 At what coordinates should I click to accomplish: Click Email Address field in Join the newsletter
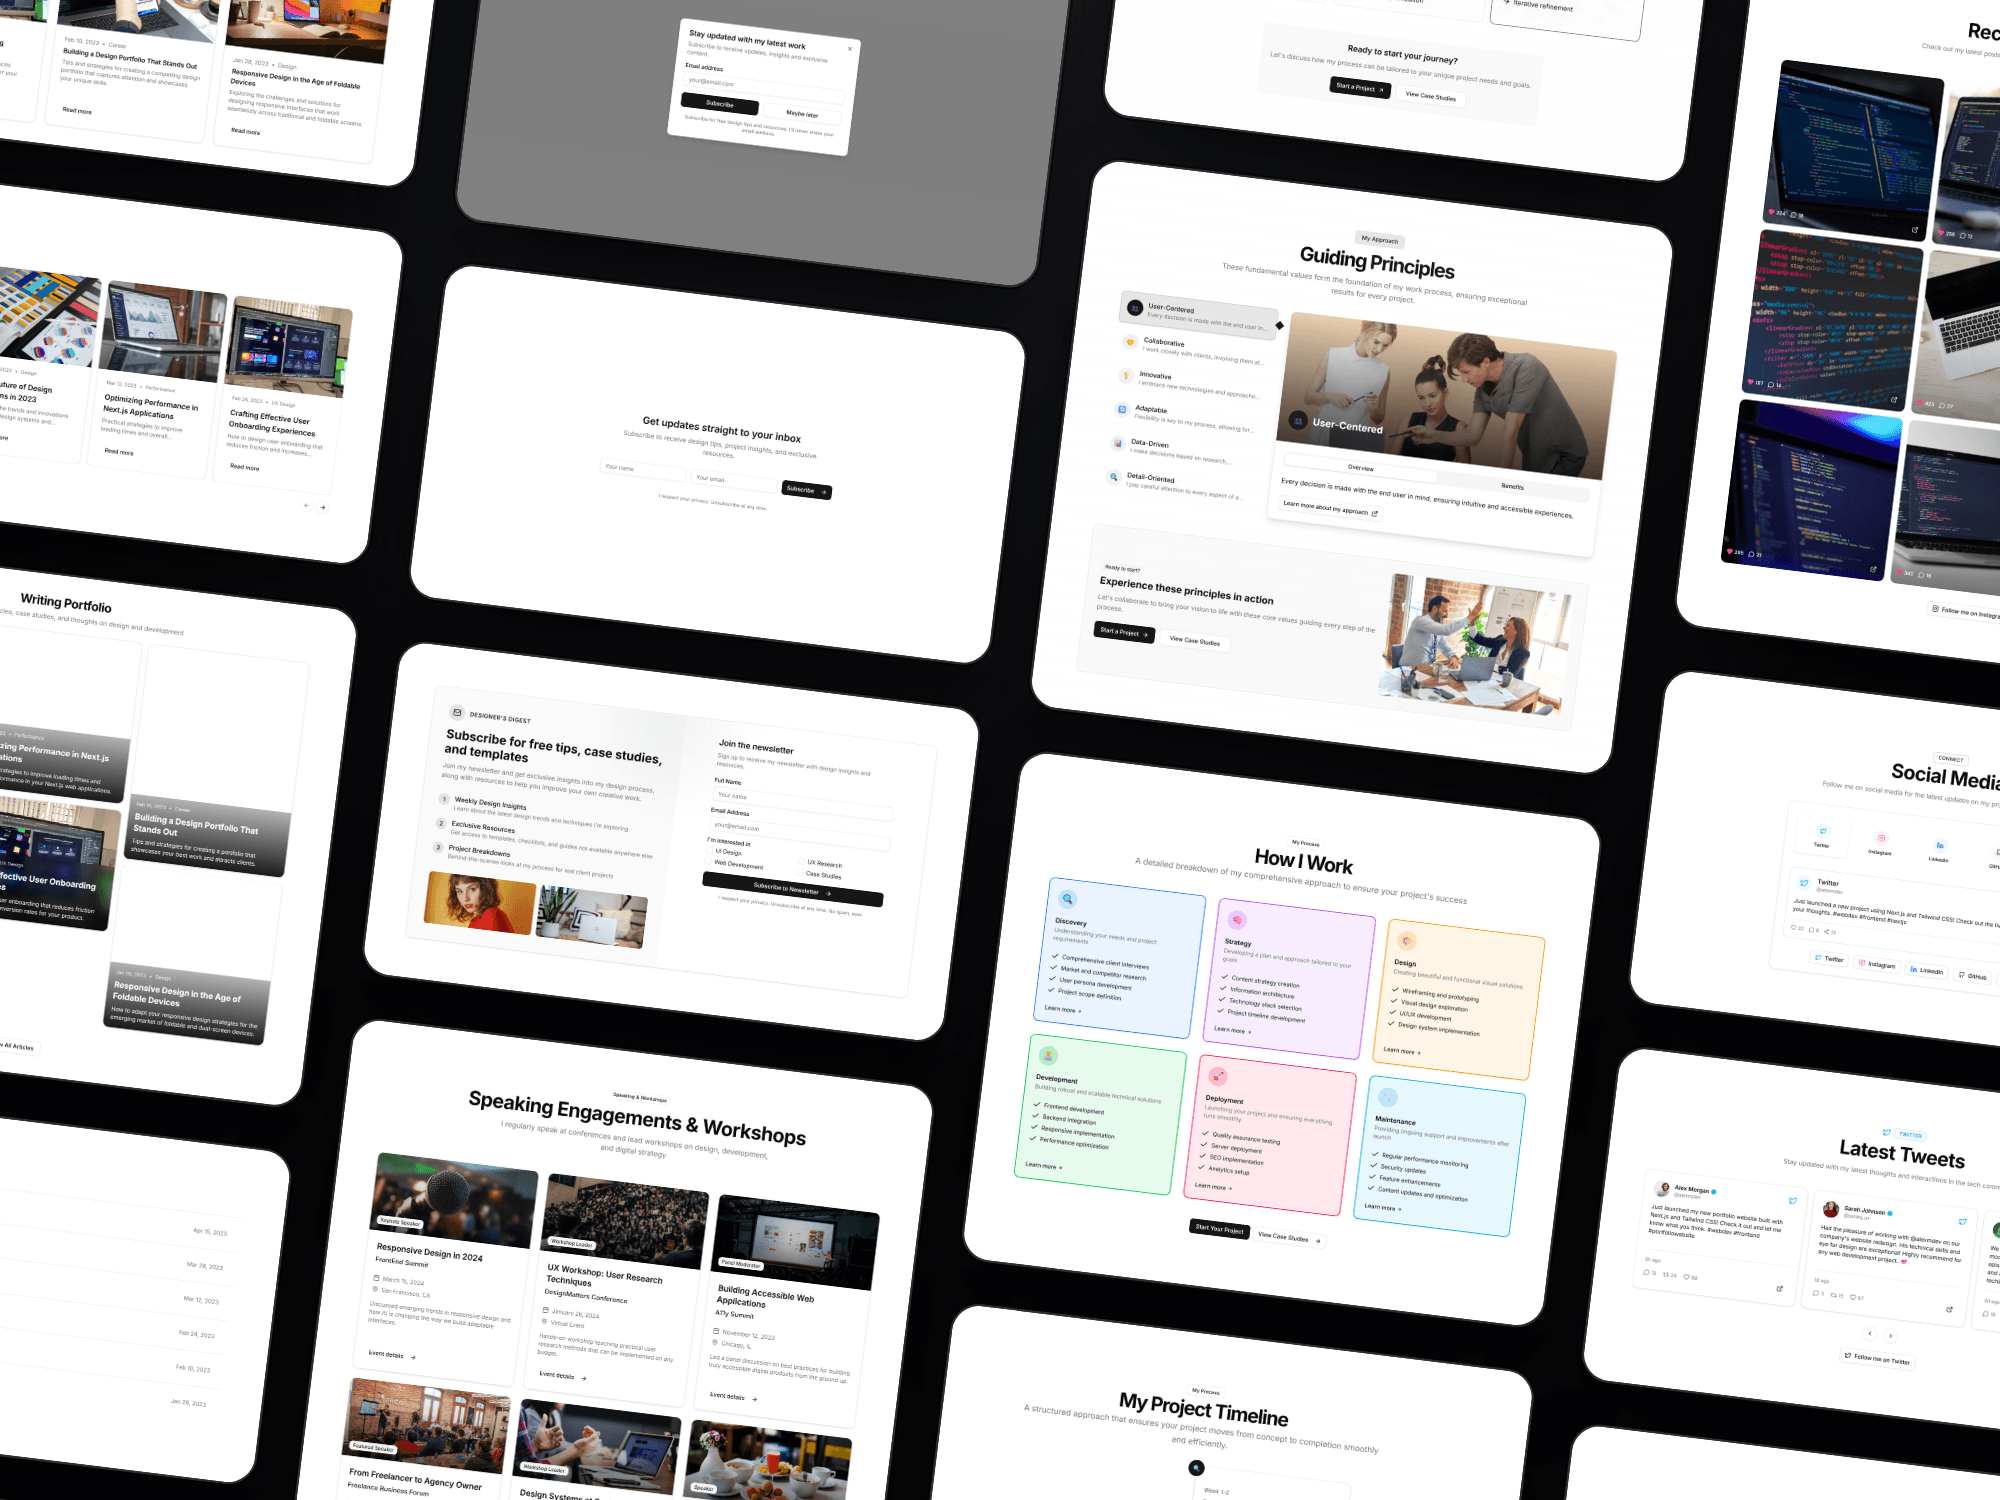799,835
